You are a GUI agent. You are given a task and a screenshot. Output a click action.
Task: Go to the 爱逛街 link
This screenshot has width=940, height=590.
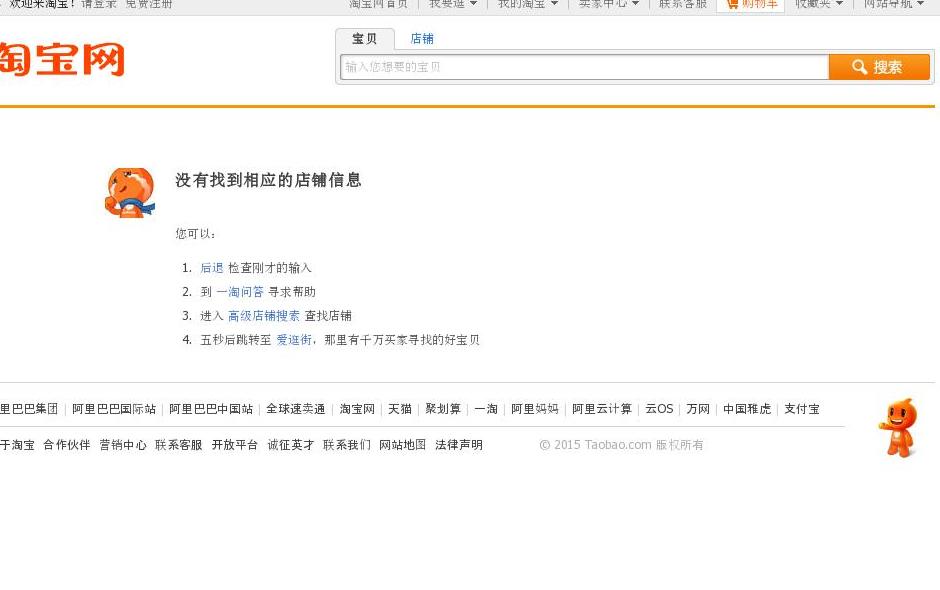(294, 340)
